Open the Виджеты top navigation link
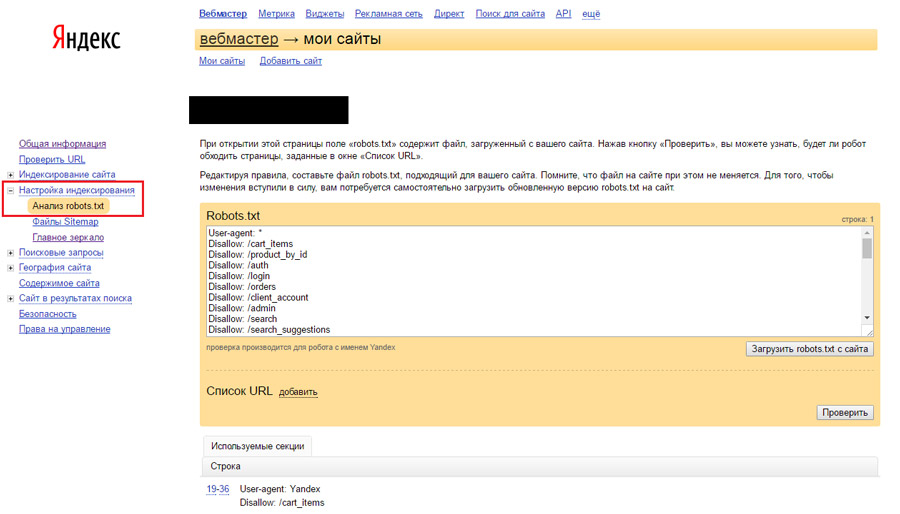Screen dimensions: 900x514 click(324, 13)
